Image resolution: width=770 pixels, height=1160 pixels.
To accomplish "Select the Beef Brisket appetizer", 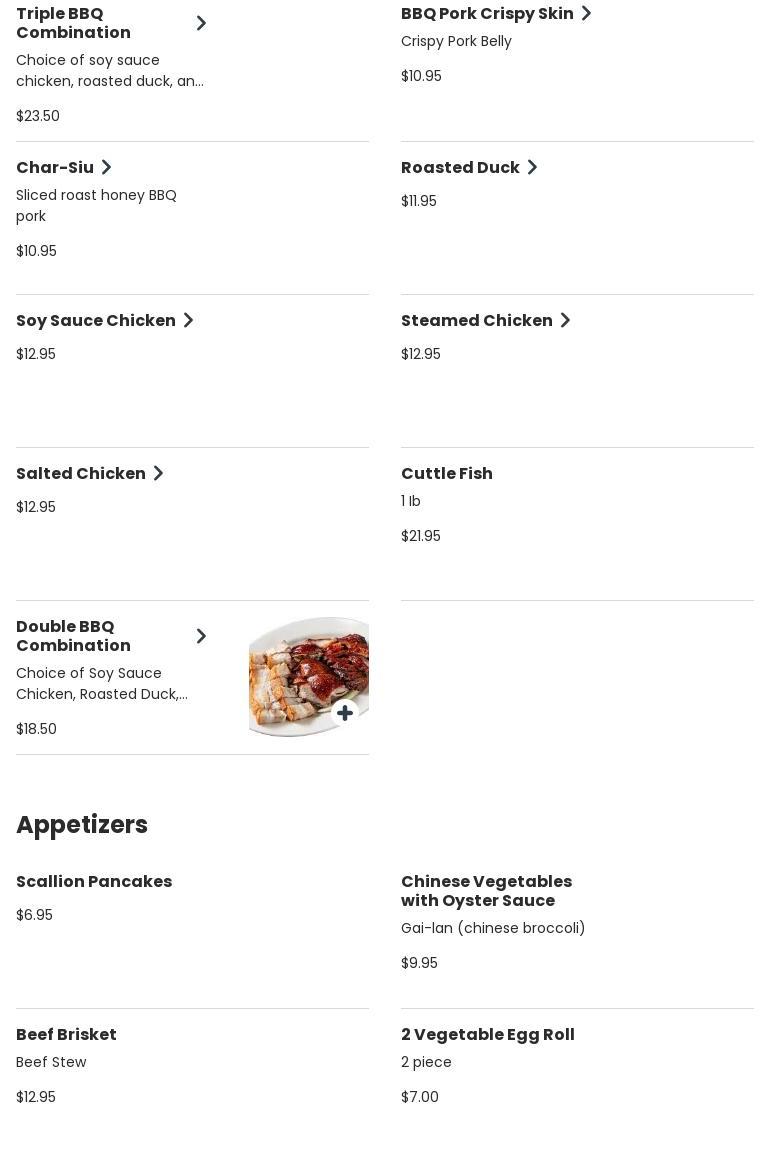I will pyautogui.click(x=66, y=1034).
